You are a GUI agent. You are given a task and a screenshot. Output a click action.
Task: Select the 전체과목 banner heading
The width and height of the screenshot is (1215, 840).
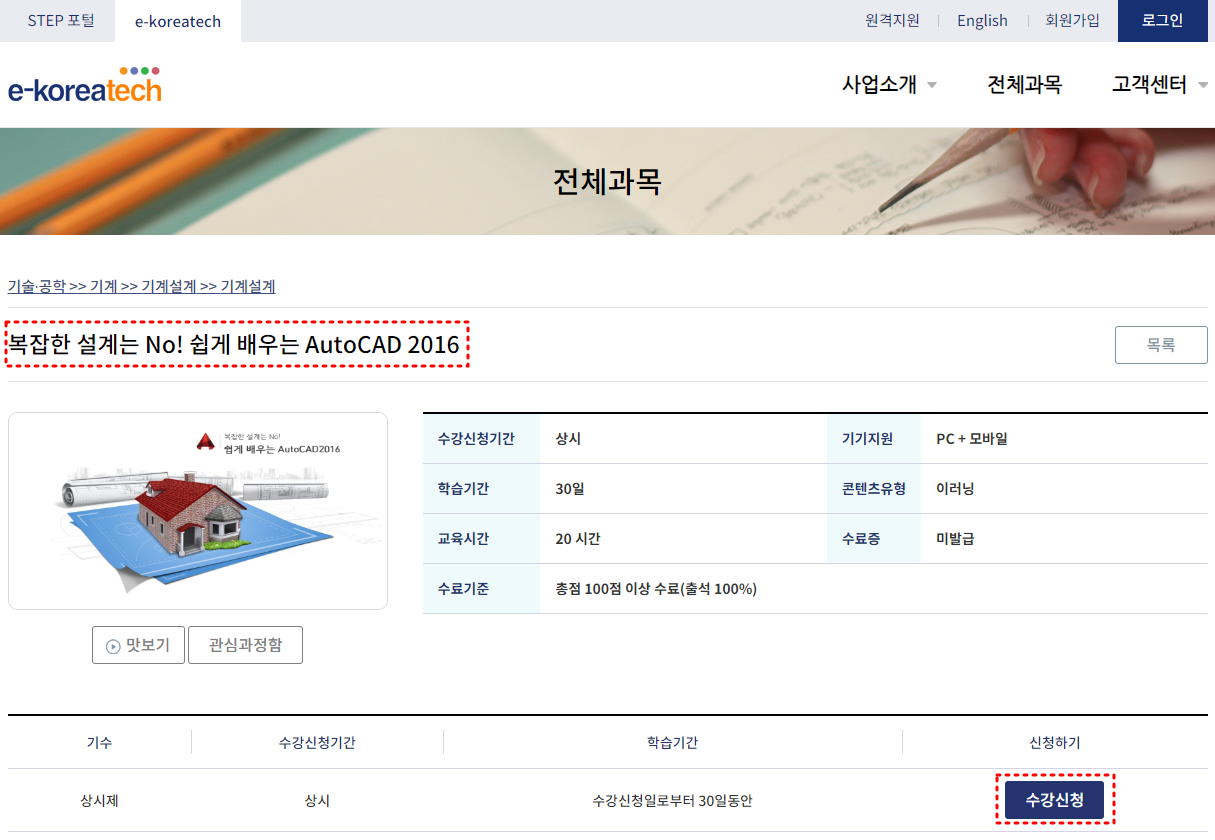click(607, 181)
